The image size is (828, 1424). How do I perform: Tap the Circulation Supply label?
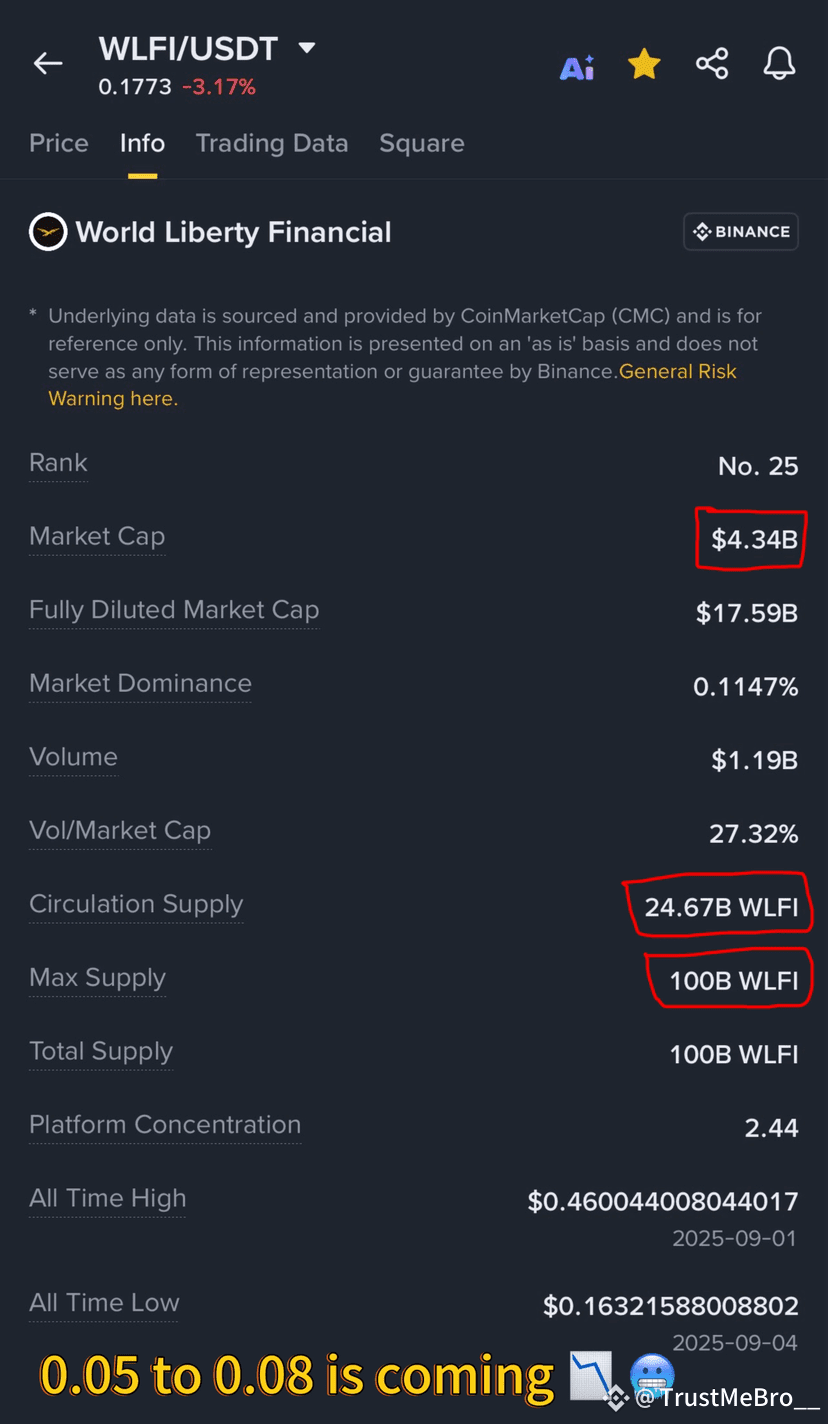click(136, 904)
